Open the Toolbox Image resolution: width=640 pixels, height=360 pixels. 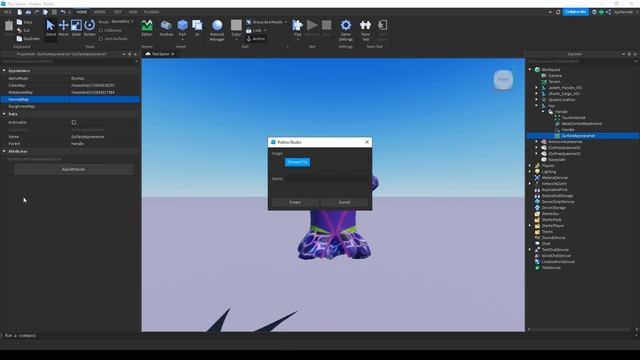[x=166, y=28]
